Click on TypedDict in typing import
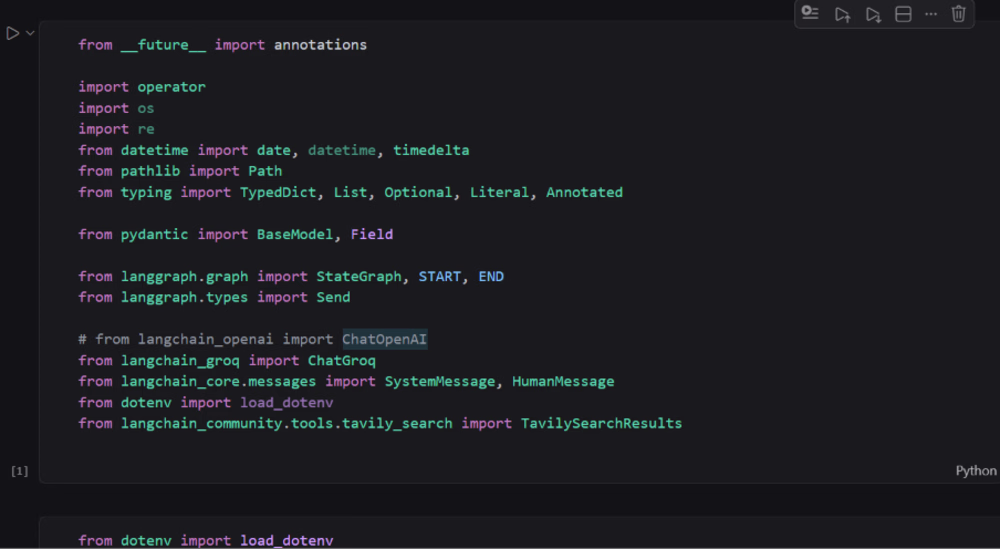This screenshot has width=1000, height=549. coord(278,192)
